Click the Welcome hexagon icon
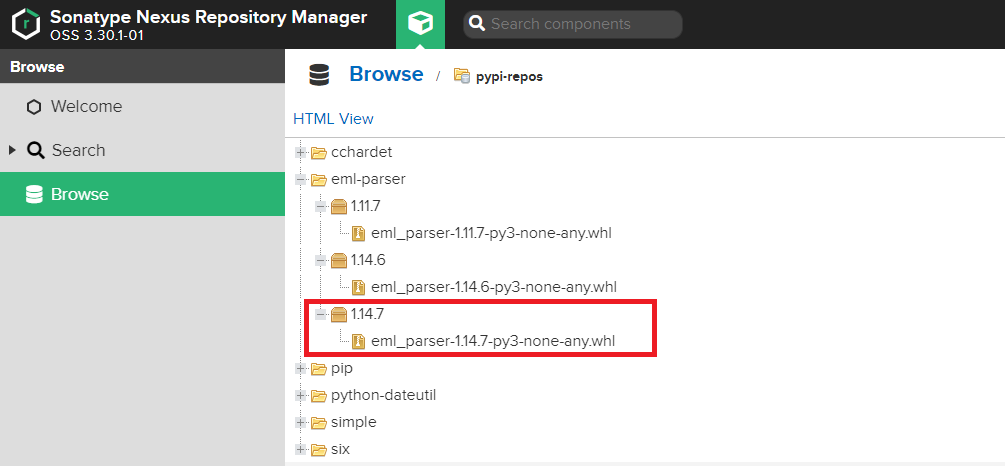Viewport: 1005px width, 466px height. [34, 107]
